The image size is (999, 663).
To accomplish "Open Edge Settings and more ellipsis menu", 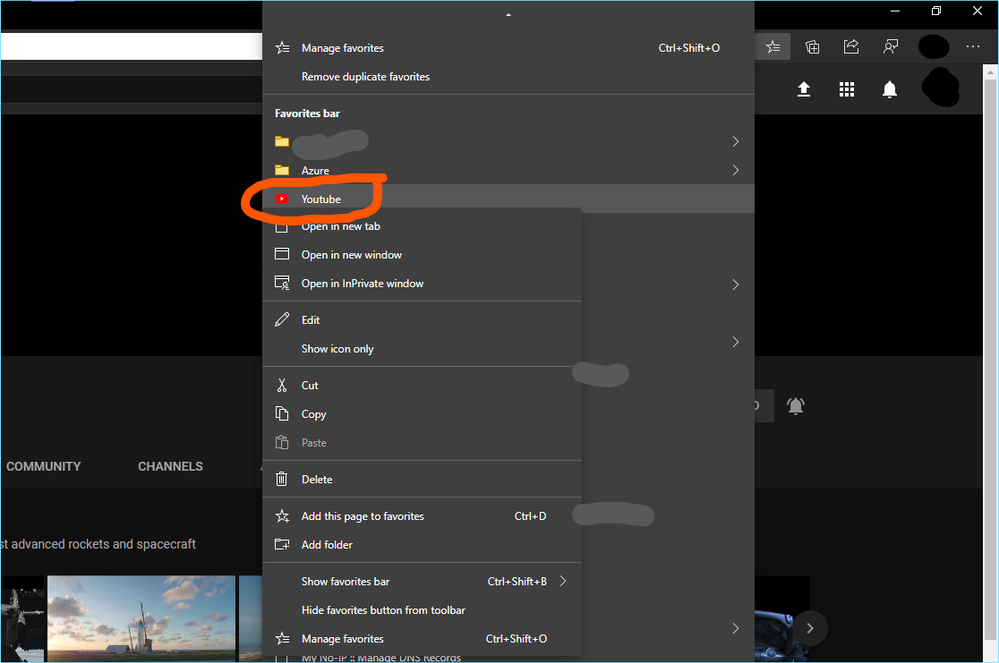I will [x=973, y=46].
